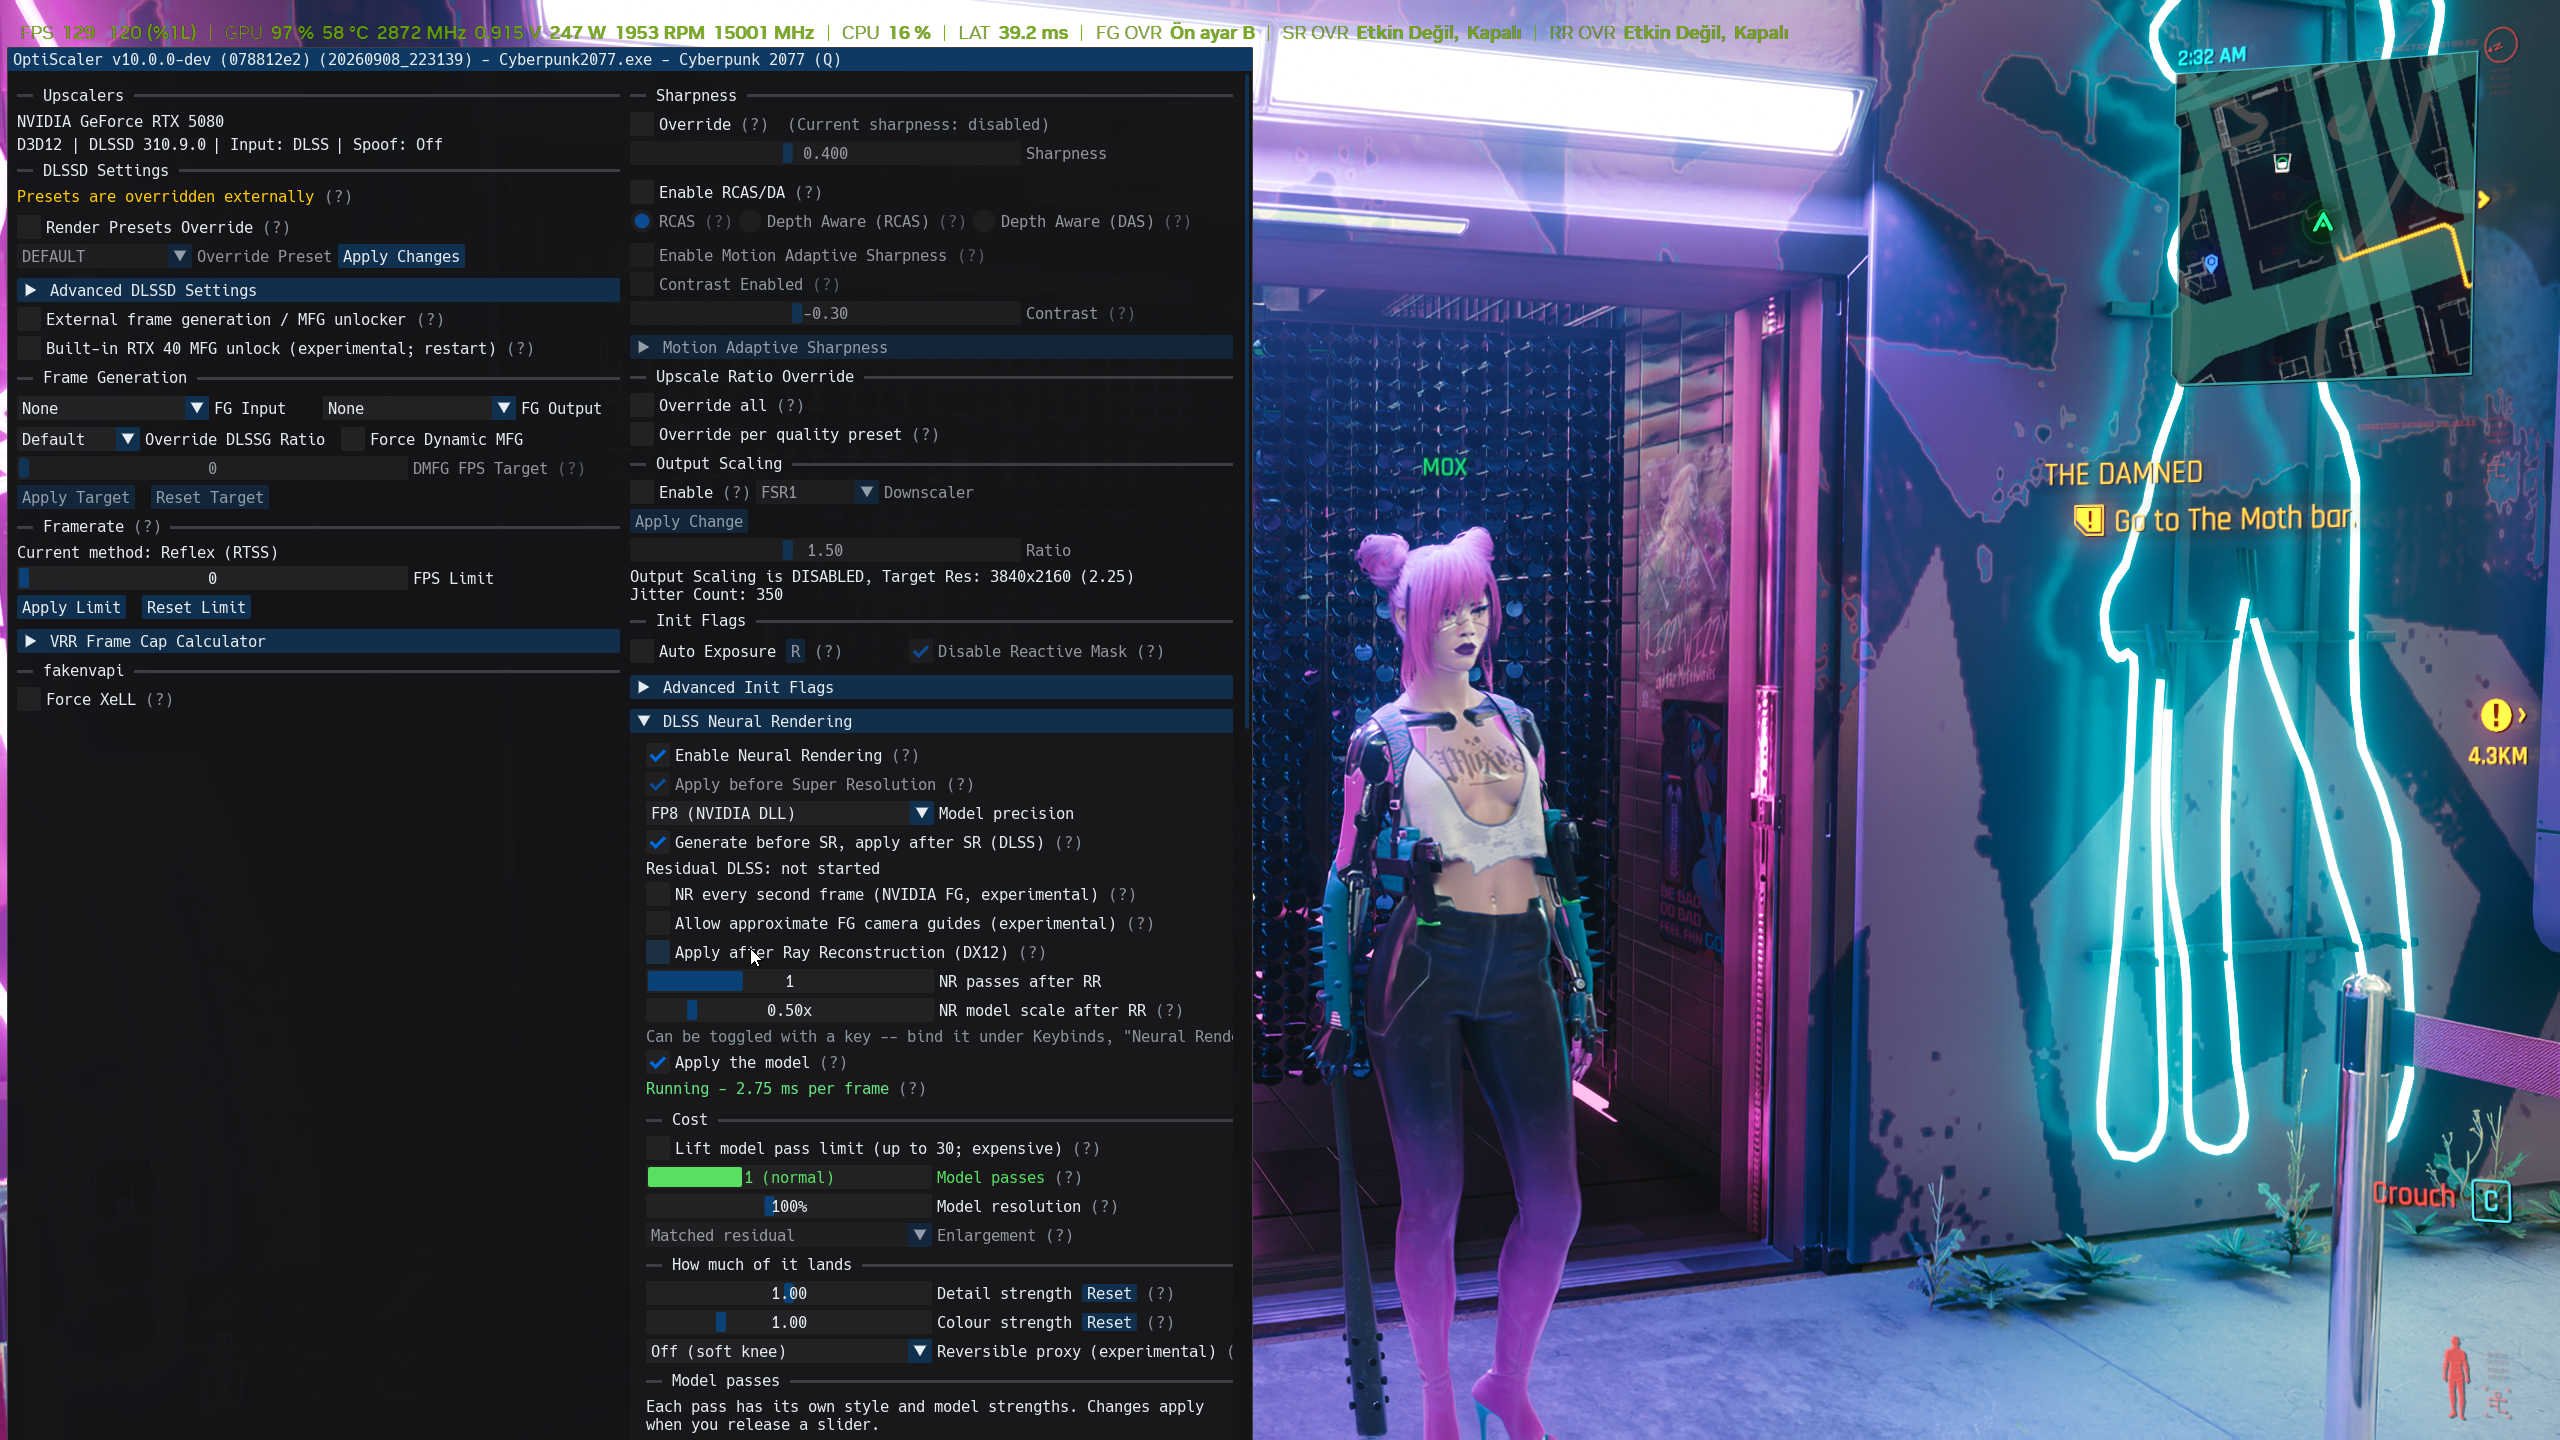The image size is (2560, 1440).
Task: Click the help marker beside Force XeLL
Action: (x=160, y=699)
